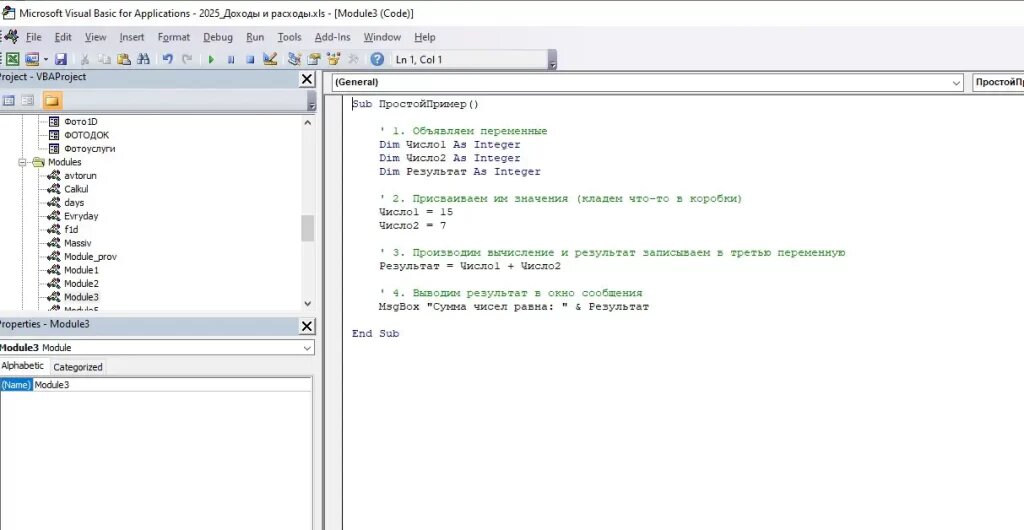Click the Reset stop icon
1024x530 pixels.
pos(250,59)
